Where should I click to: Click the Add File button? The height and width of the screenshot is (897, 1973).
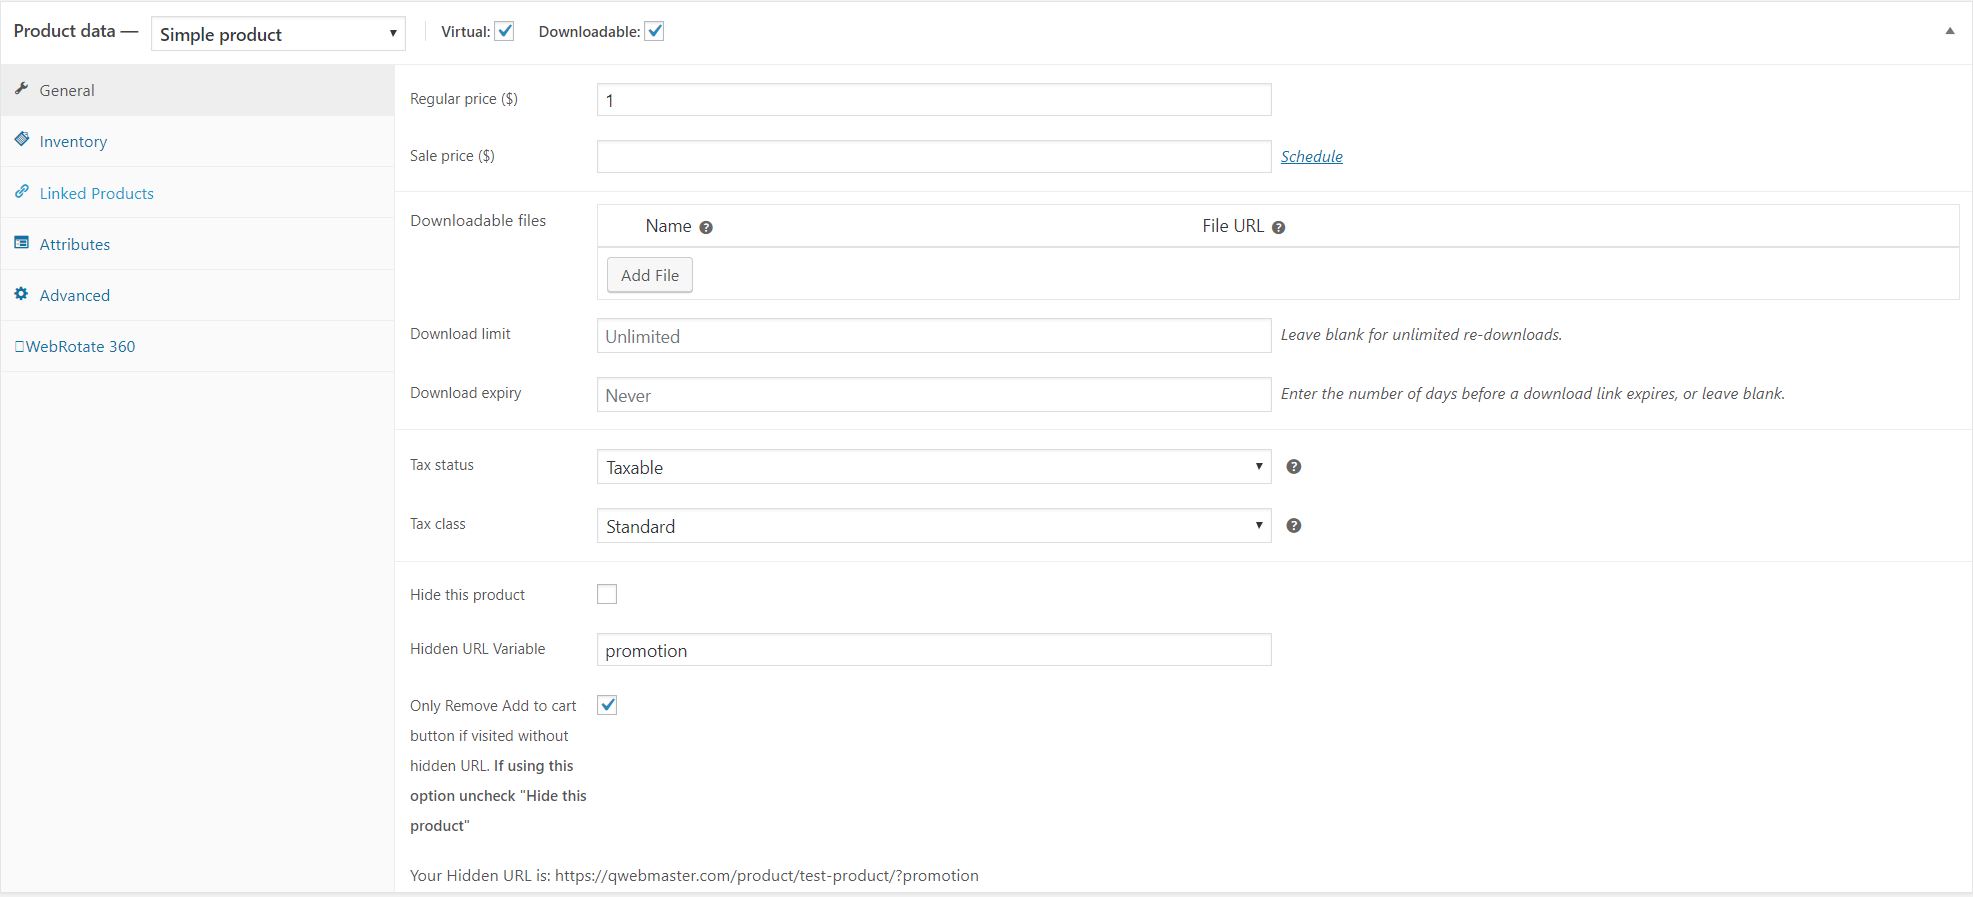(x=649, y=275)
